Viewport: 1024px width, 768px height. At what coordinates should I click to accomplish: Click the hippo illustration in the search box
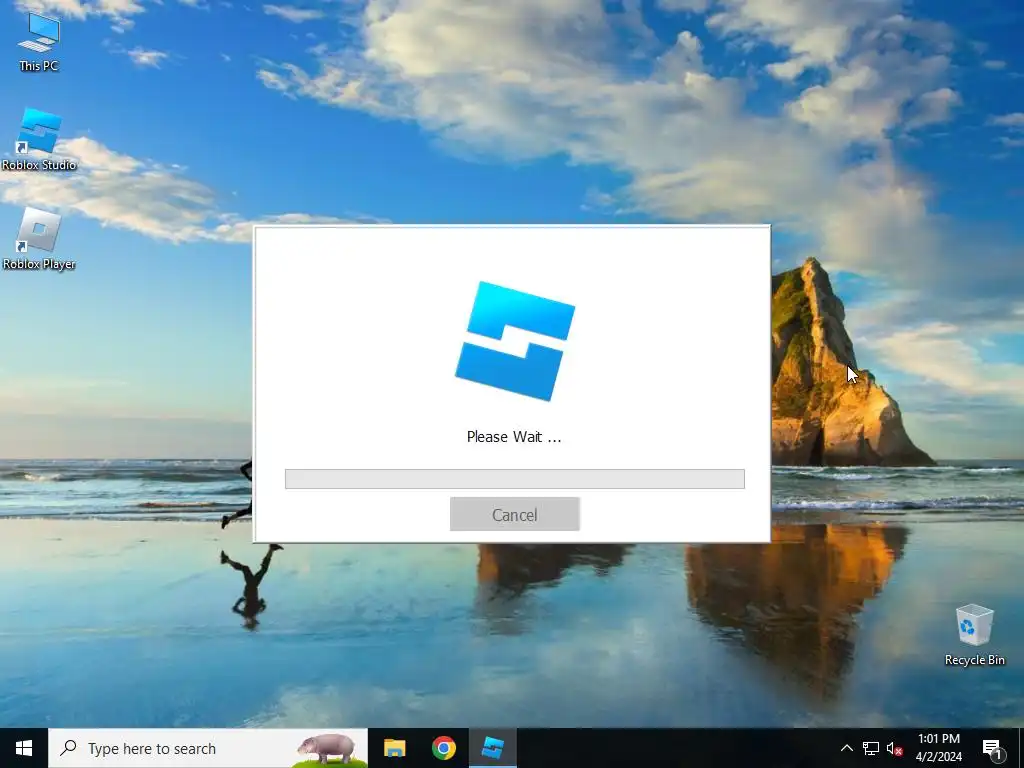(x=327, y=749)
